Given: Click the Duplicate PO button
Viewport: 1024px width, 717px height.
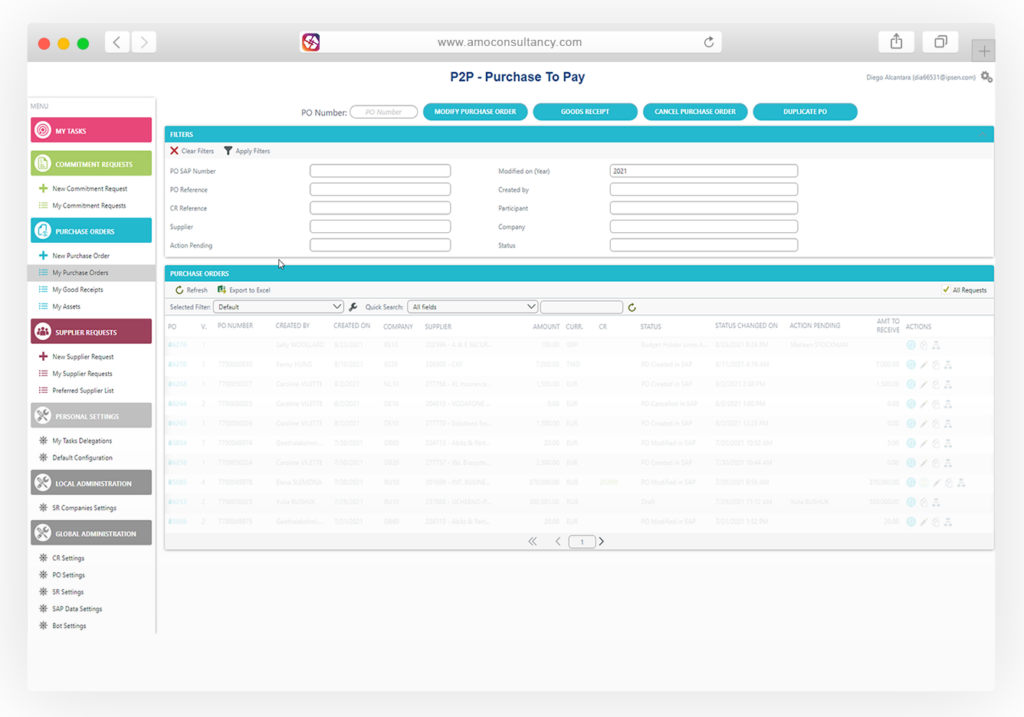Looking at the screenshot, I should pyautogui.click(x=805, y=112).
